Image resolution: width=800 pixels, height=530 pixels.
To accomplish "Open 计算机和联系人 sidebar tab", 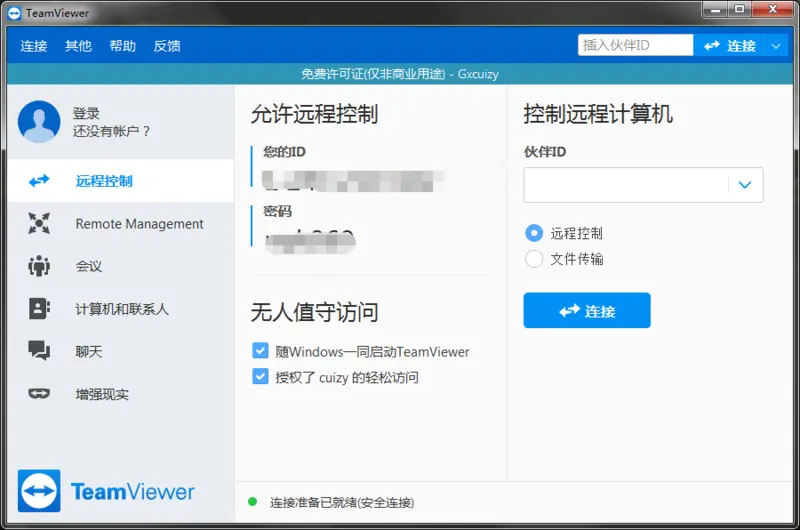I will [x=120, y=309].
